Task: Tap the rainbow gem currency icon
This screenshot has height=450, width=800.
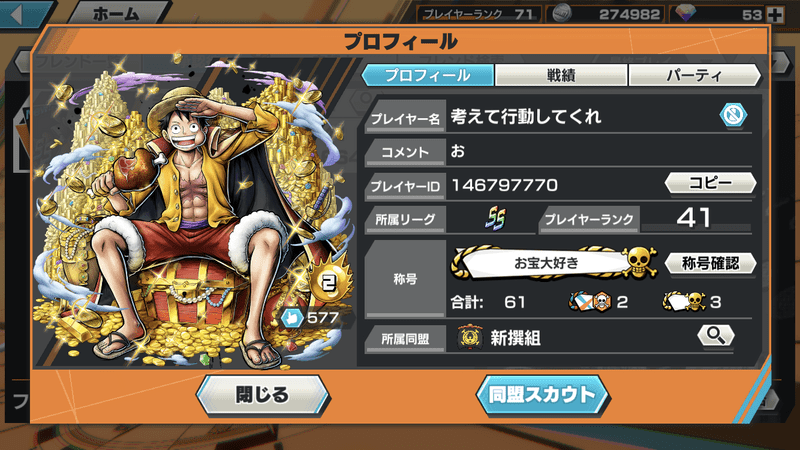Action: (x=686, y=13)
